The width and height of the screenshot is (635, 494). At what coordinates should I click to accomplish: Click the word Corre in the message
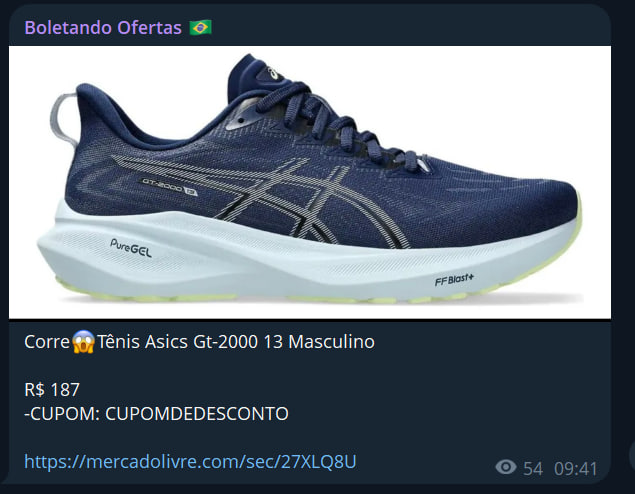coord(47,342)
